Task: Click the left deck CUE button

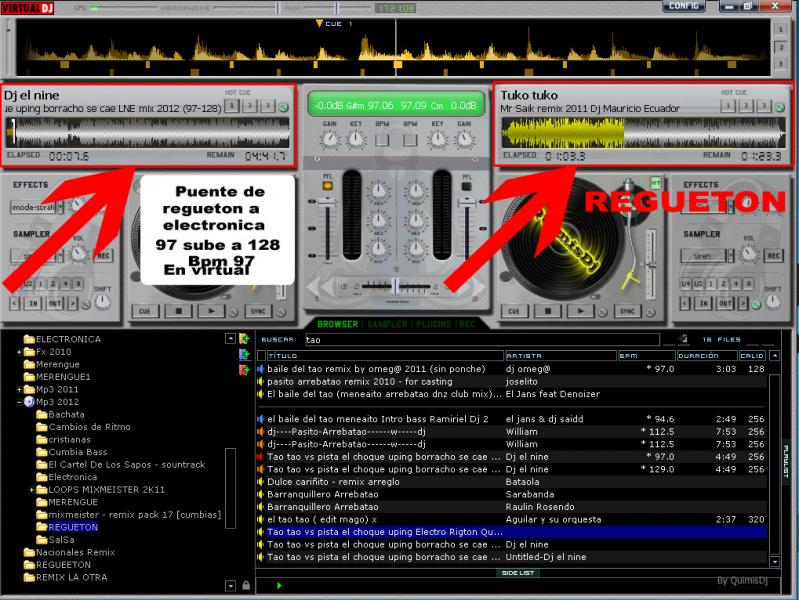Action: tap(145, 311)
